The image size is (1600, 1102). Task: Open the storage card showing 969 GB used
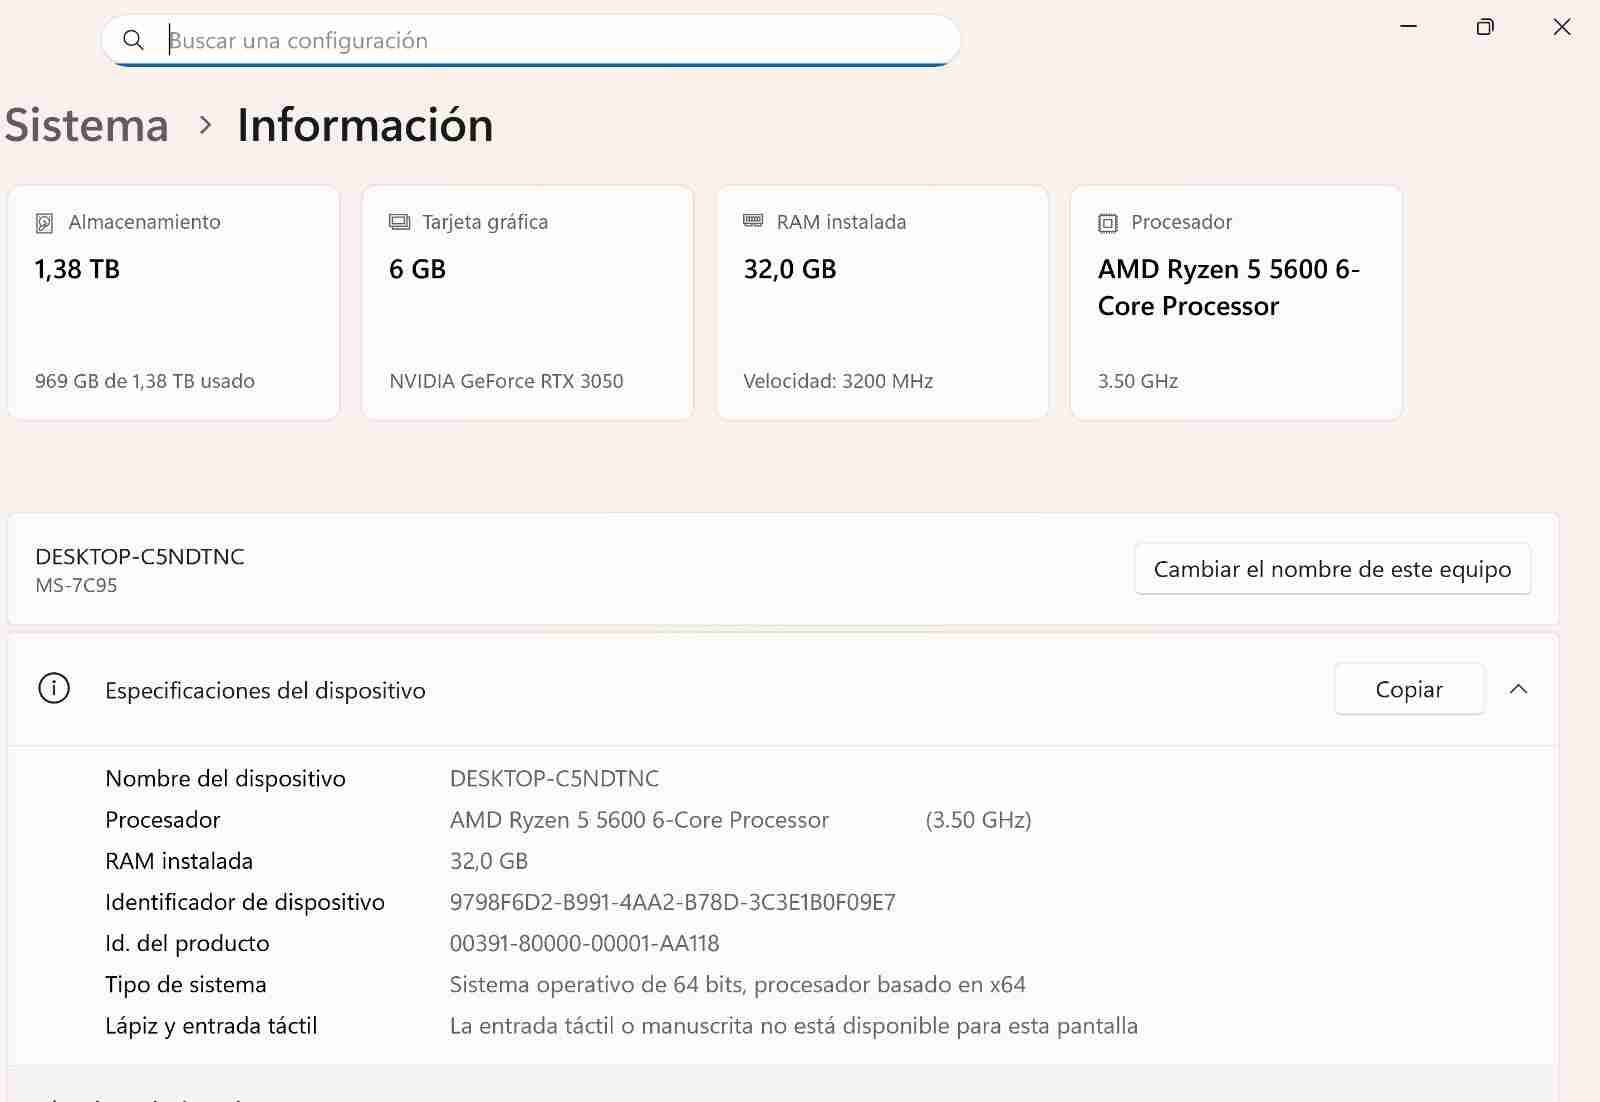173,302
